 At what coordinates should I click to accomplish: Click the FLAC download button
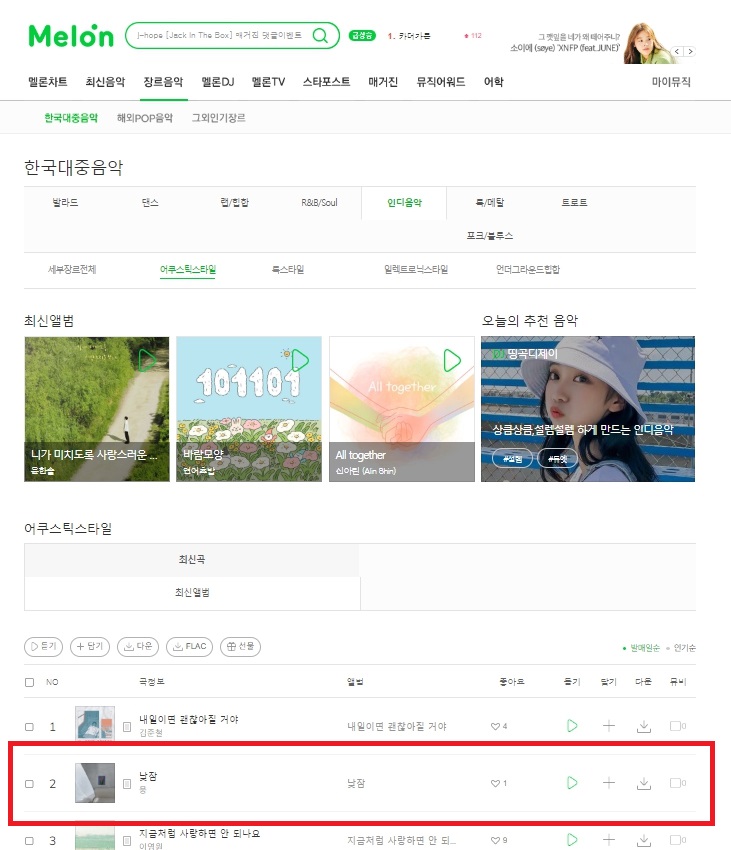click(x=189, y=646)
